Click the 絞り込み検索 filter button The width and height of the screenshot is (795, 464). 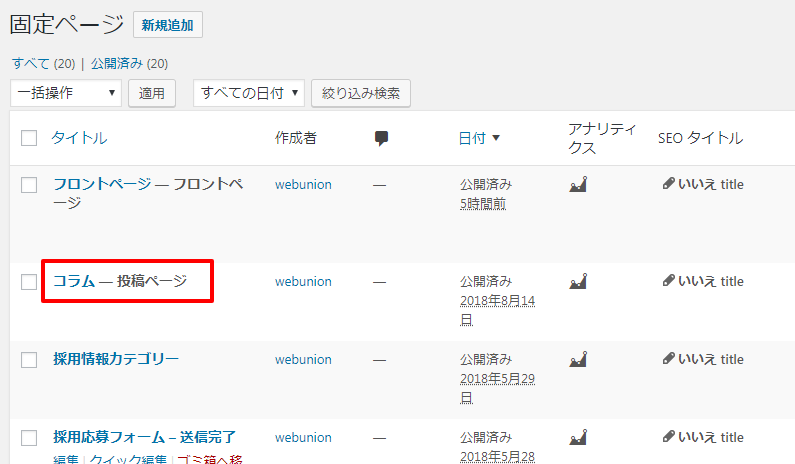pos(361,93)
